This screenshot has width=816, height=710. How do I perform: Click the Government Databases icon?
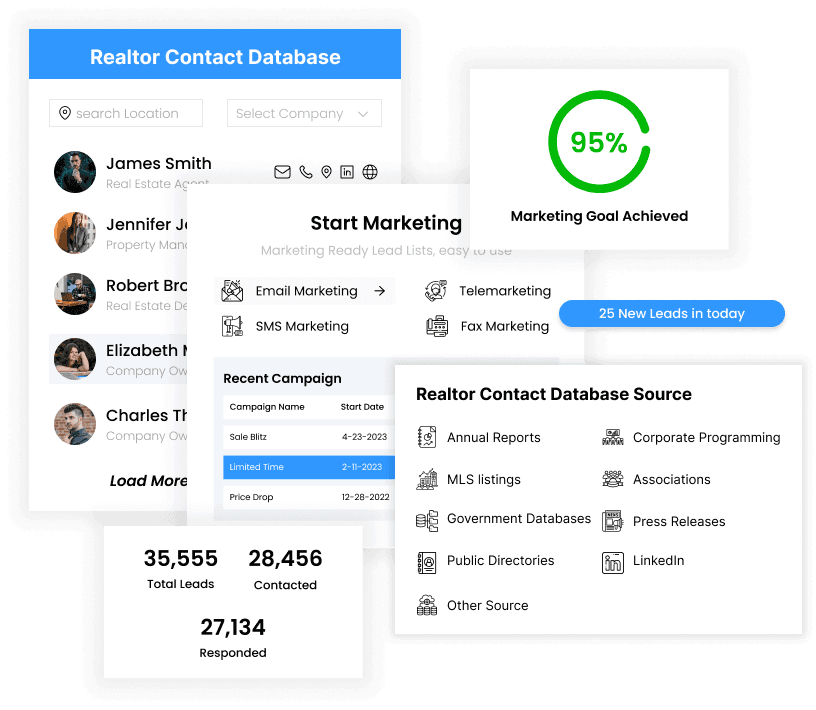pyautogui.click(x=427, y=521)
